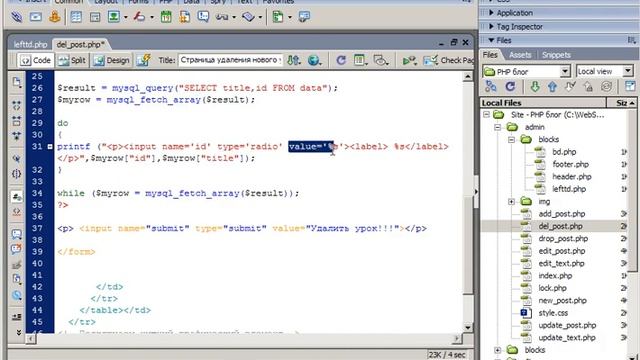Click Collapse Full Tag icon
Image resolution: width=640 pixels, height=360 pixels.
[17, 106]
